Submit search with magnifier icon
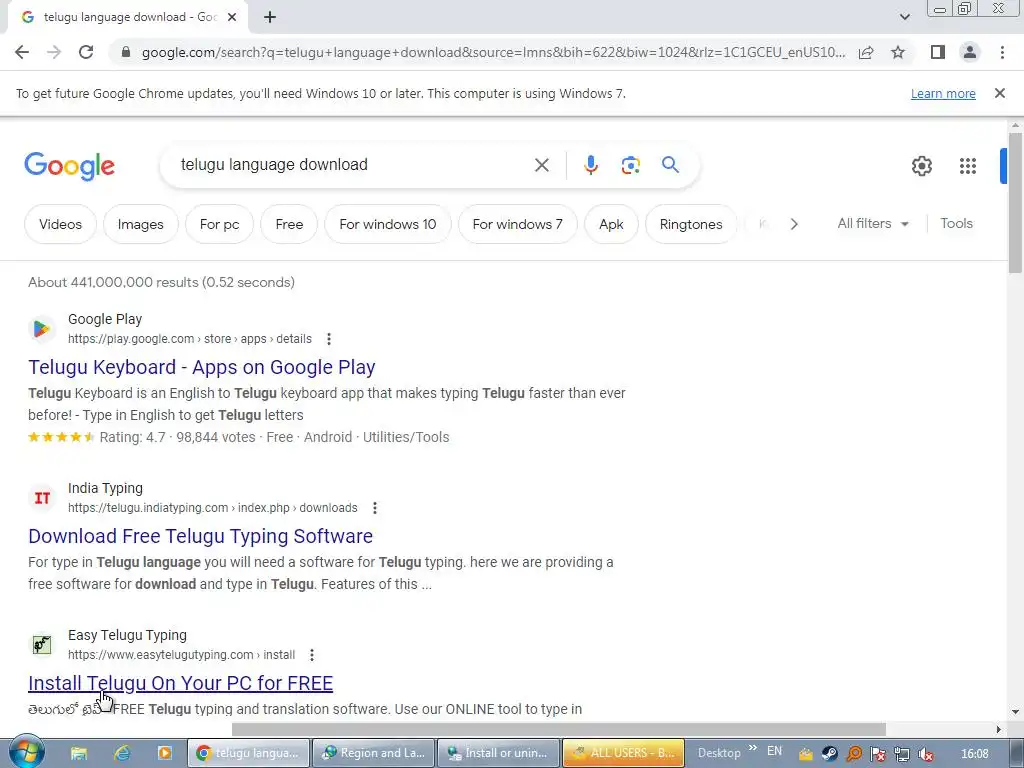This screenshot has height=768, width=1024. pos(671,165)
